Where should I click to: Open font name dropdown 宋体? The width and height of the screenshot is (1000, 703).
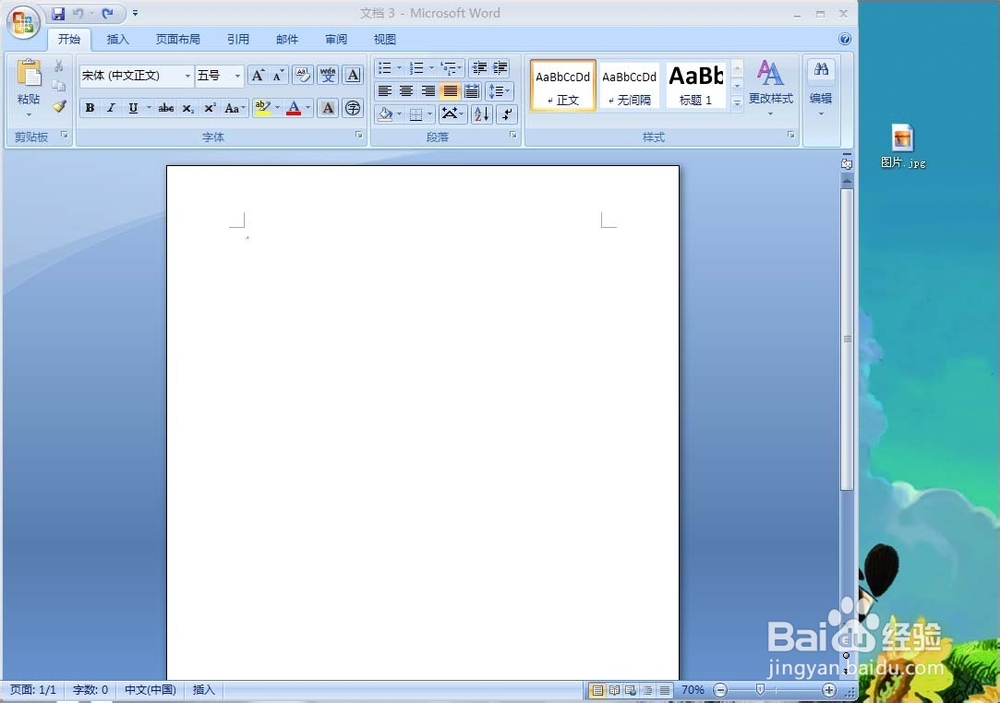[x=188, y=75]
